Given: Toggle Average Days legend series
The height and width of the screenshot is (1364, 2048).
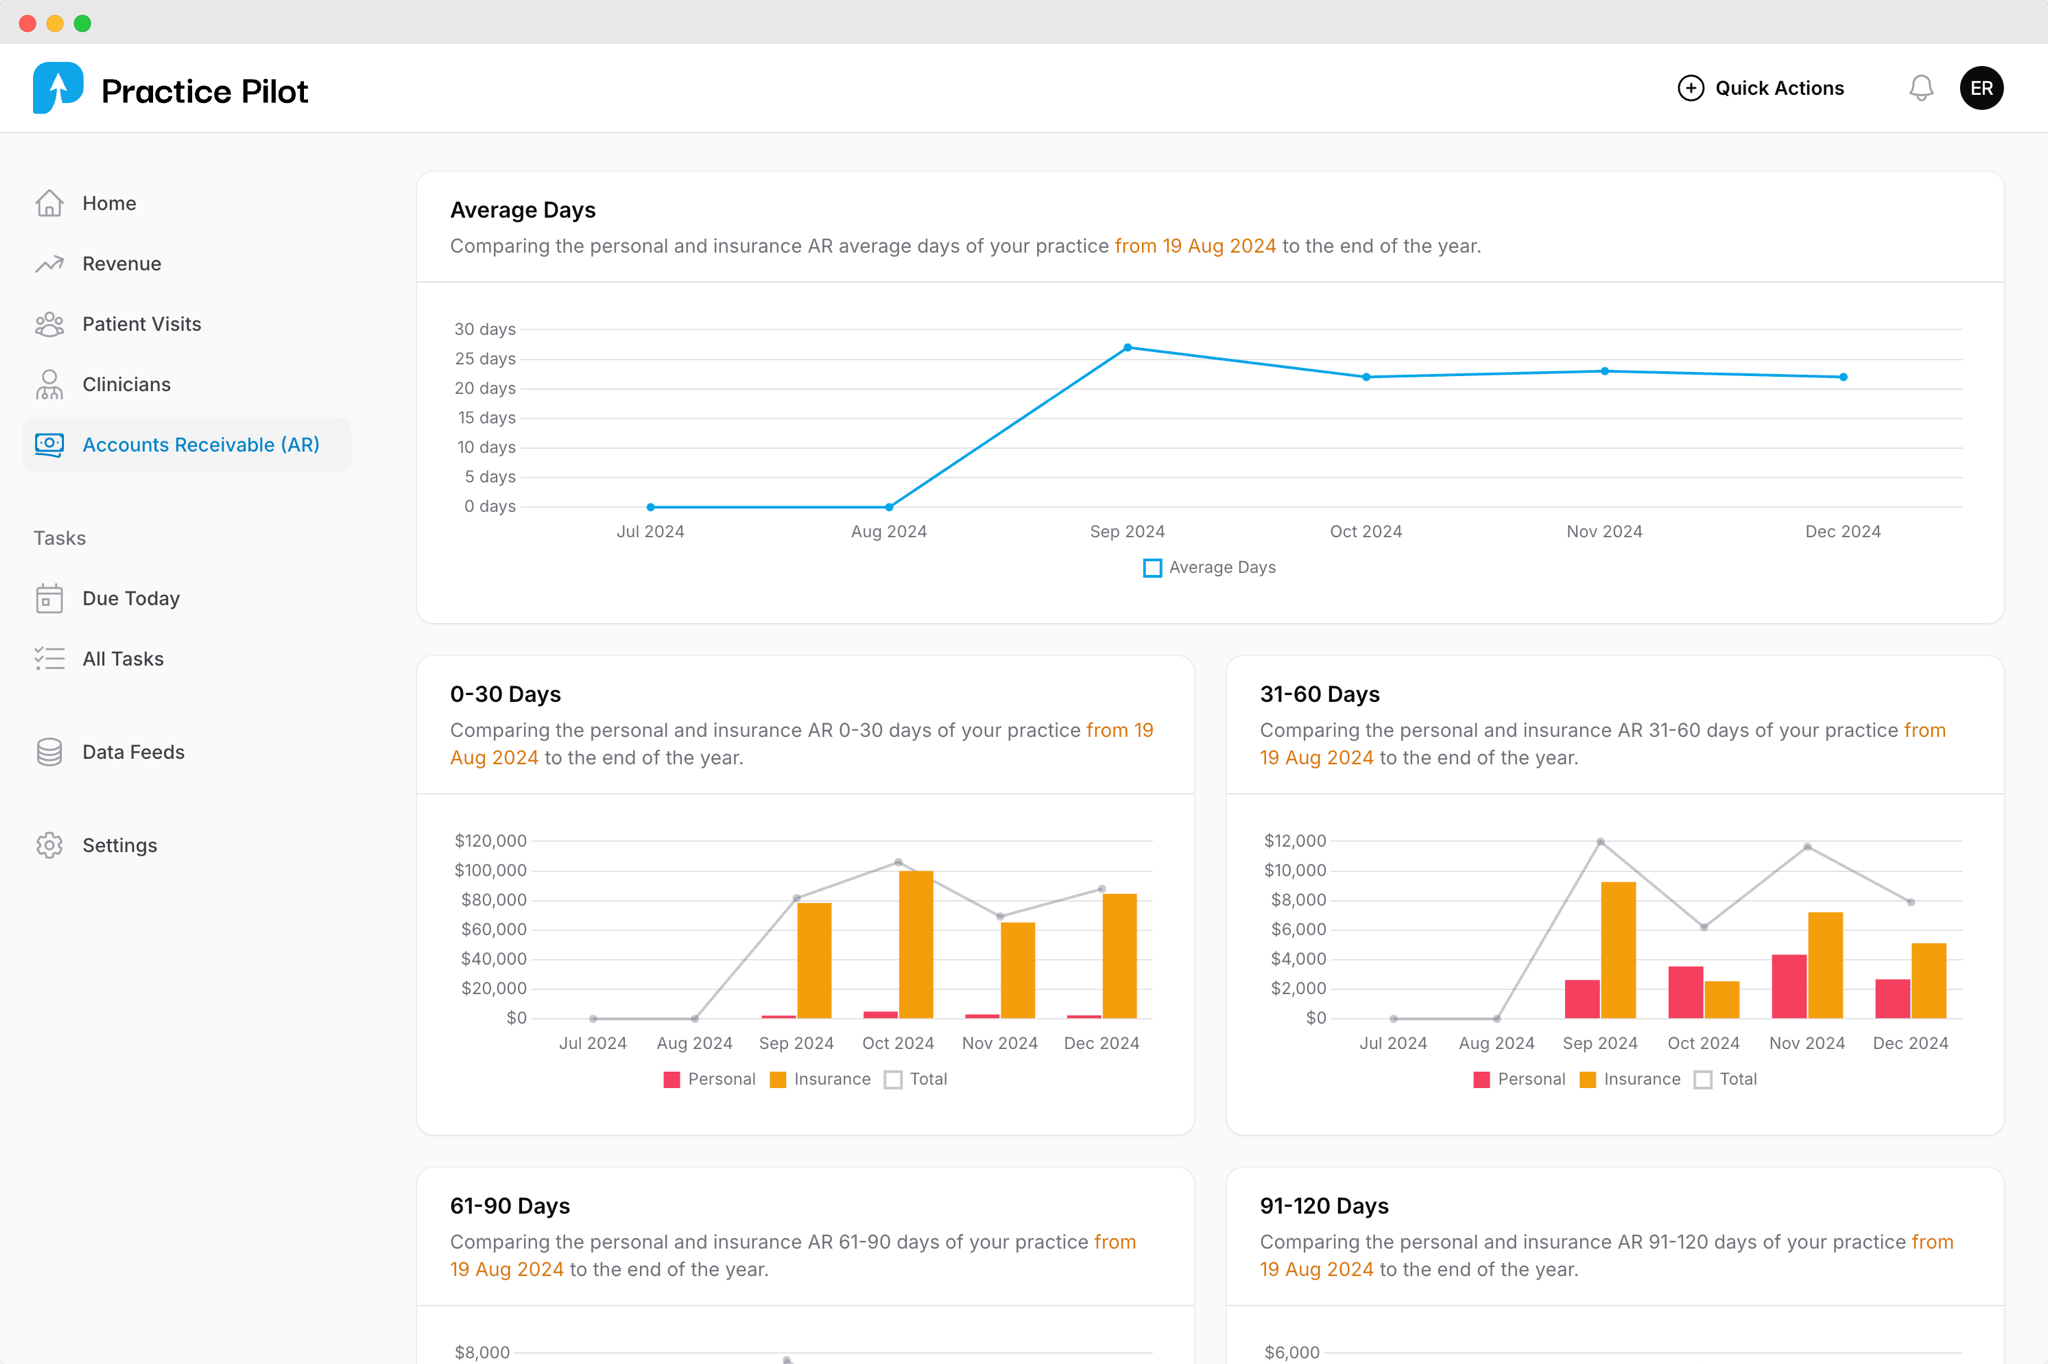Looking at the screenshot, I should (1208, 568).
